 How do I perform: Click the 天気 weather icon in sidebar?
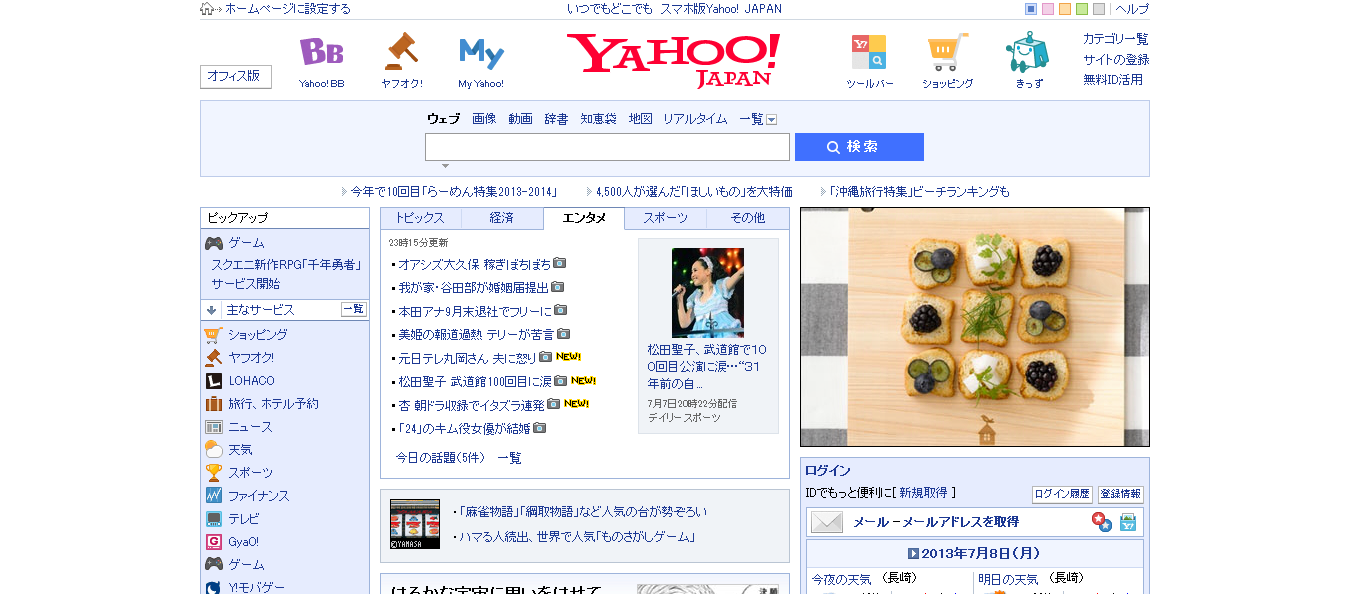[x=213, y=450]
